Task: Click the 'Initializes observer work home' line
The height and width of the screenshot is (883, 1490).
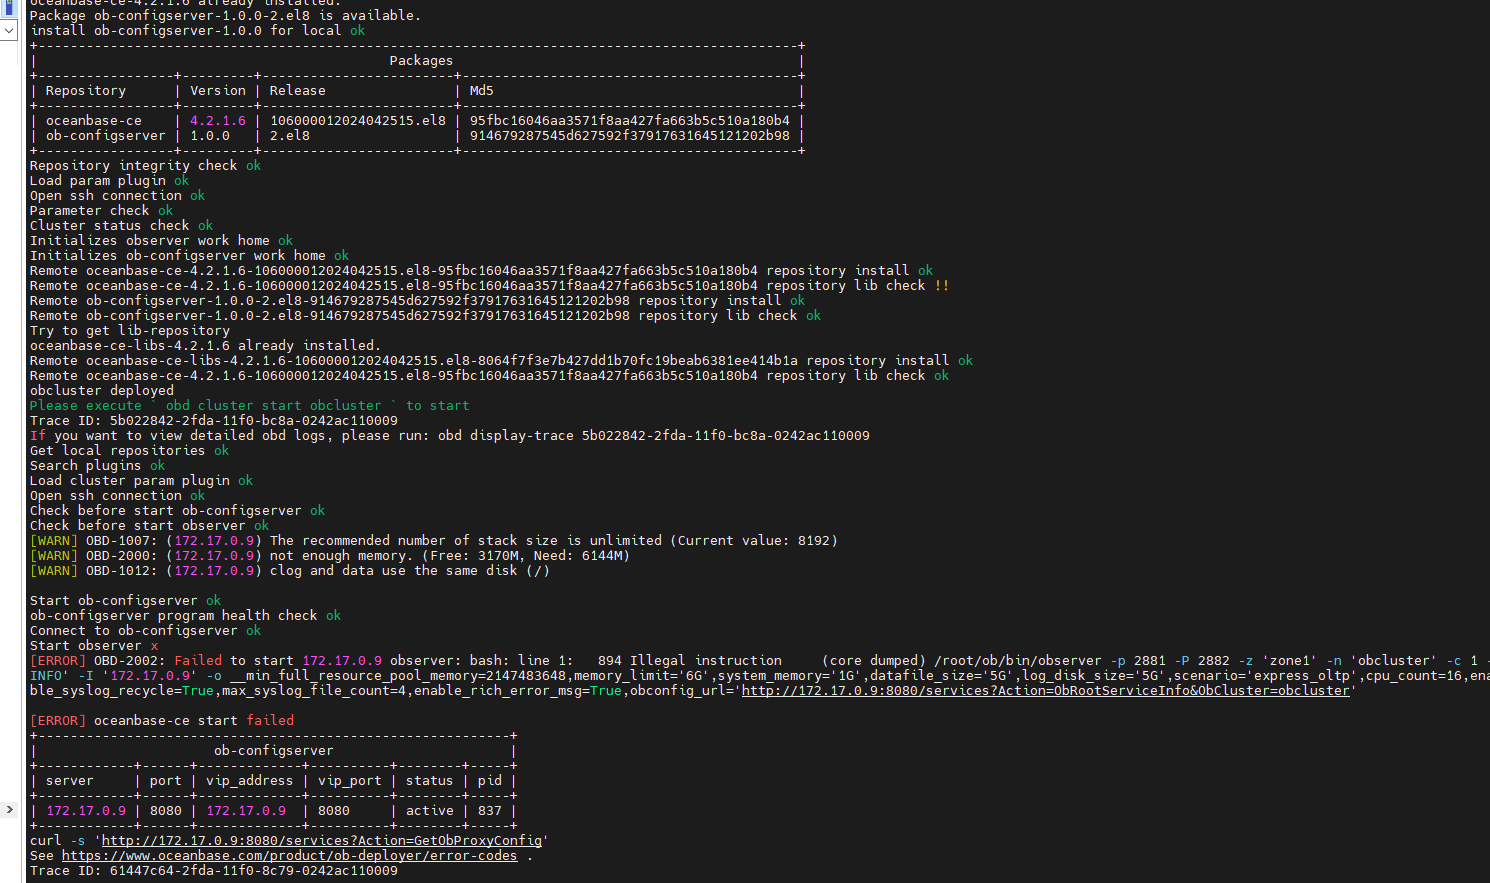Action: [x=161, y=241]
